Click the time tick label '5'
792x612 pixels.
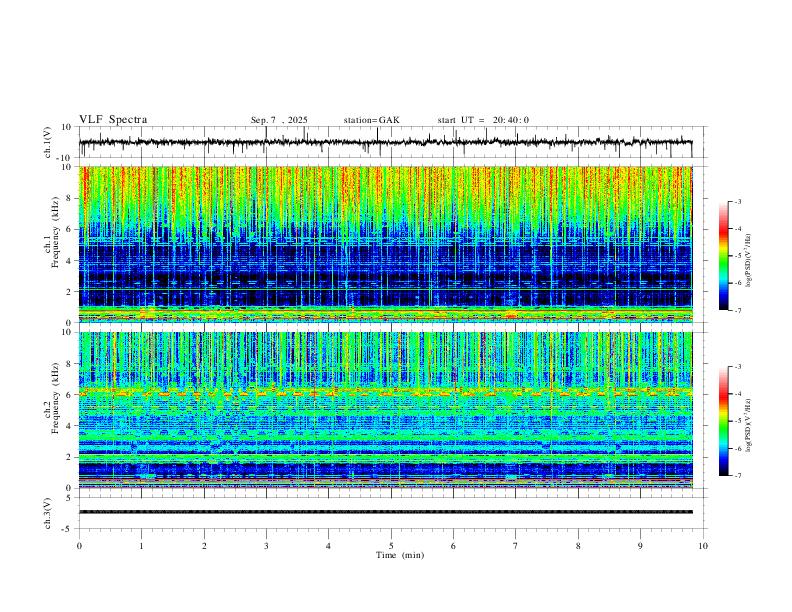click(391, 546)
